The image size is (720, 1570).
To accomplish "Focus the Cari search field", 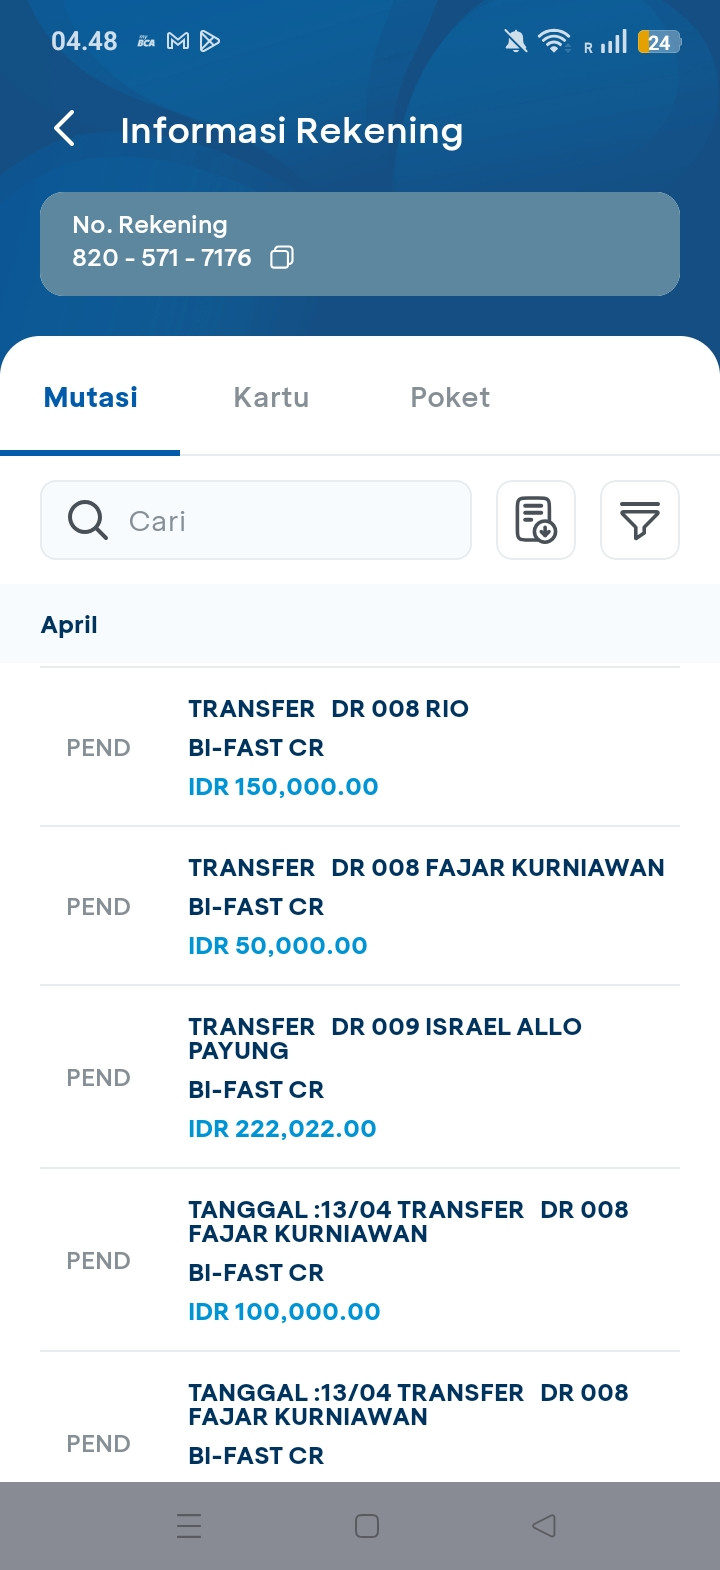I will pyautogui.click(x=290, y=520).
